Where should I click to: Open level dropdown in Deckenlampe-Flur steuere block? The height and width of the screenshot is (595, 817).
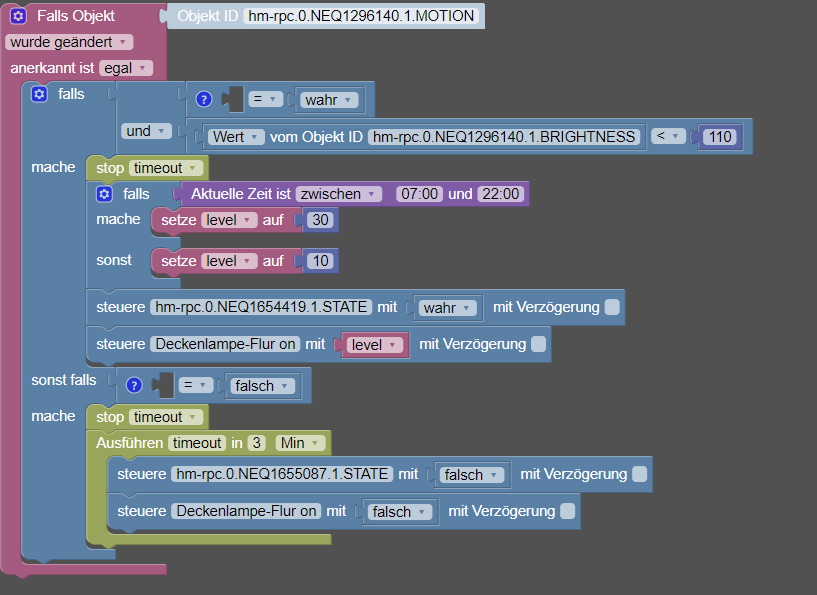375,345
